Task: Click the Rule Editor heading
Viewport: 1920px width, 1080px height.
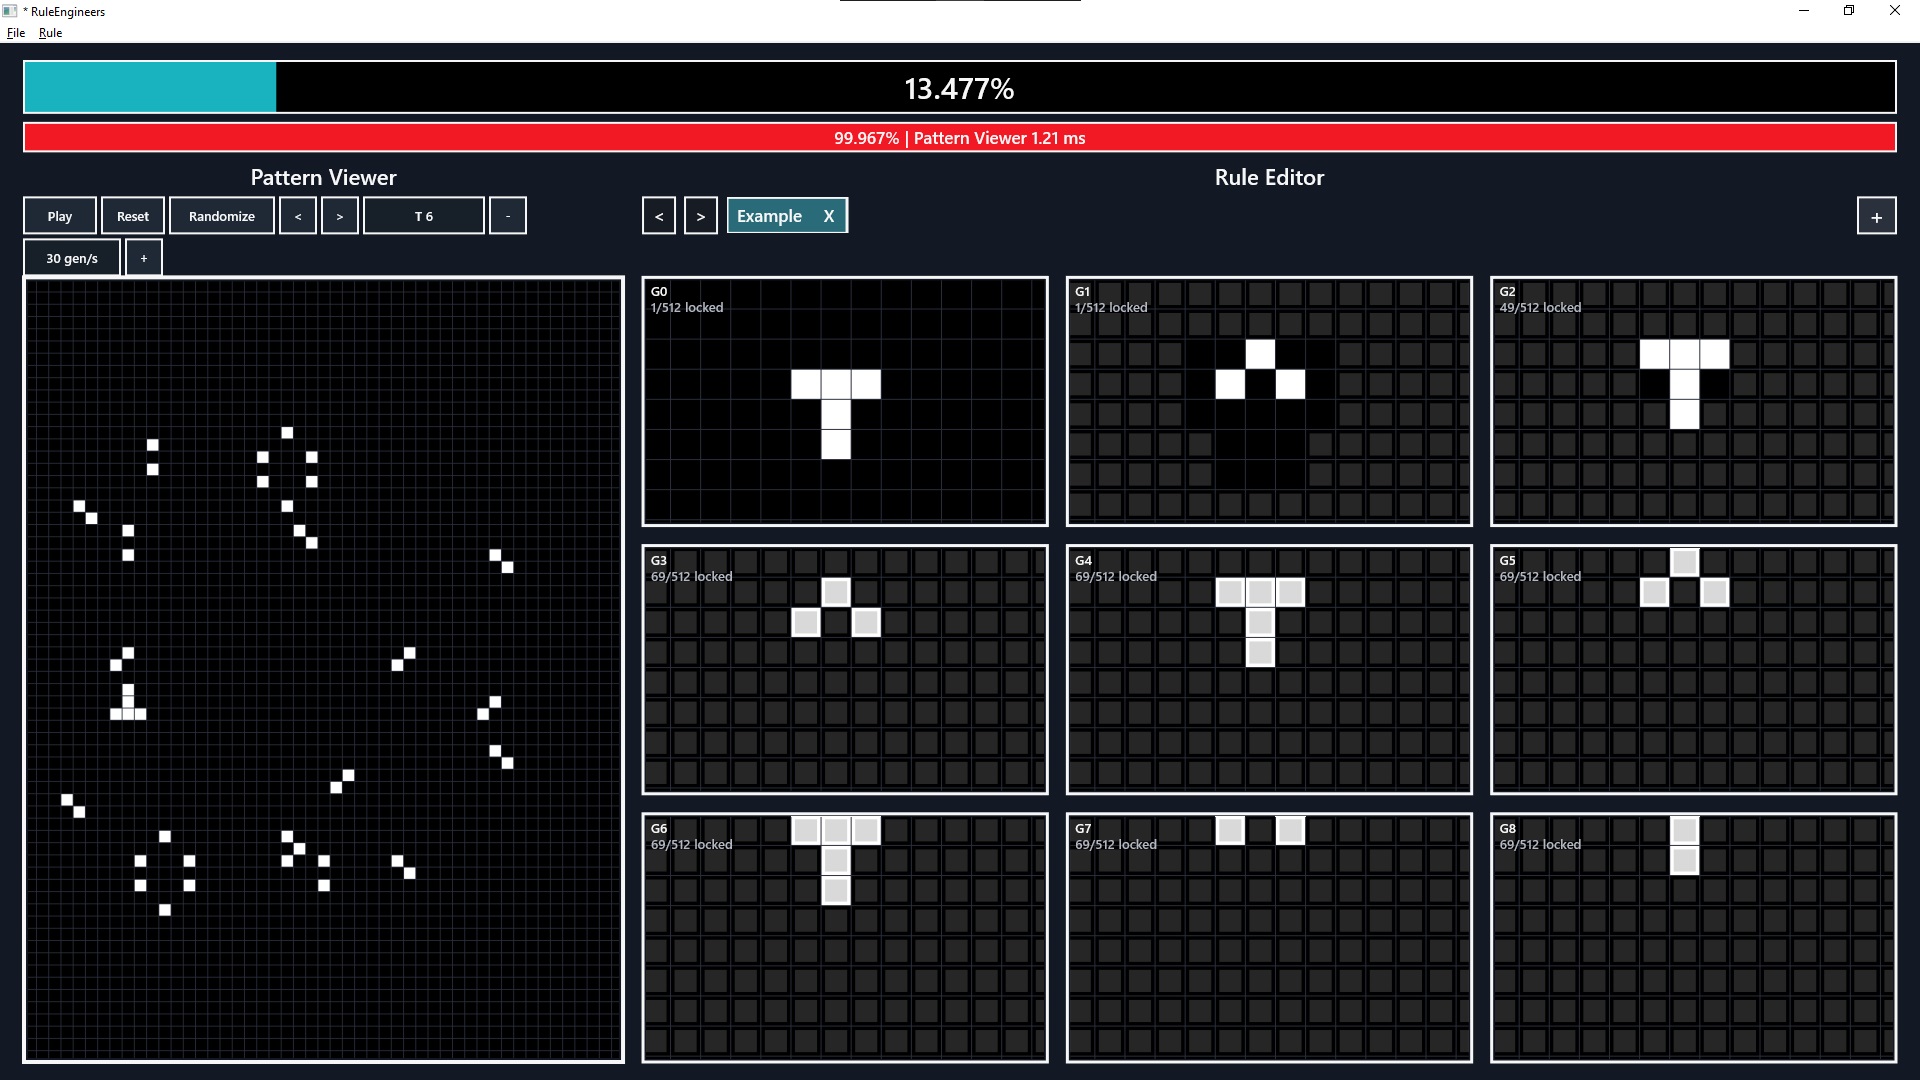Action: 1269,178
